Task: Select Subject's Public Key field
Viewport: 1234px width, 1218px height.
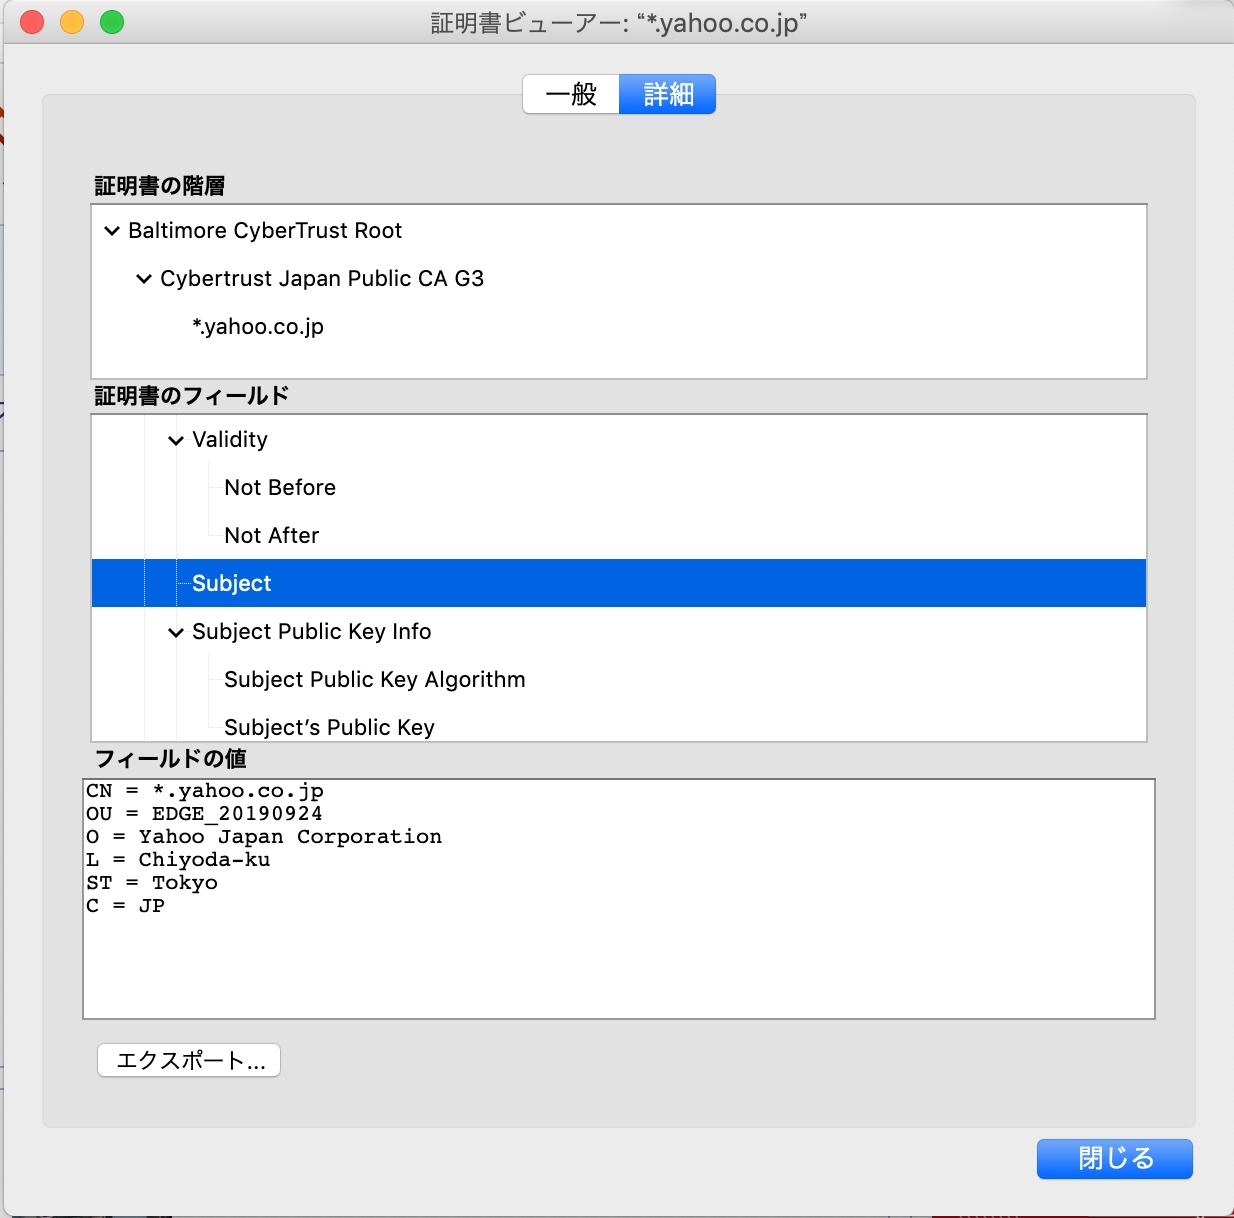Action: click(x=330, y=728)
